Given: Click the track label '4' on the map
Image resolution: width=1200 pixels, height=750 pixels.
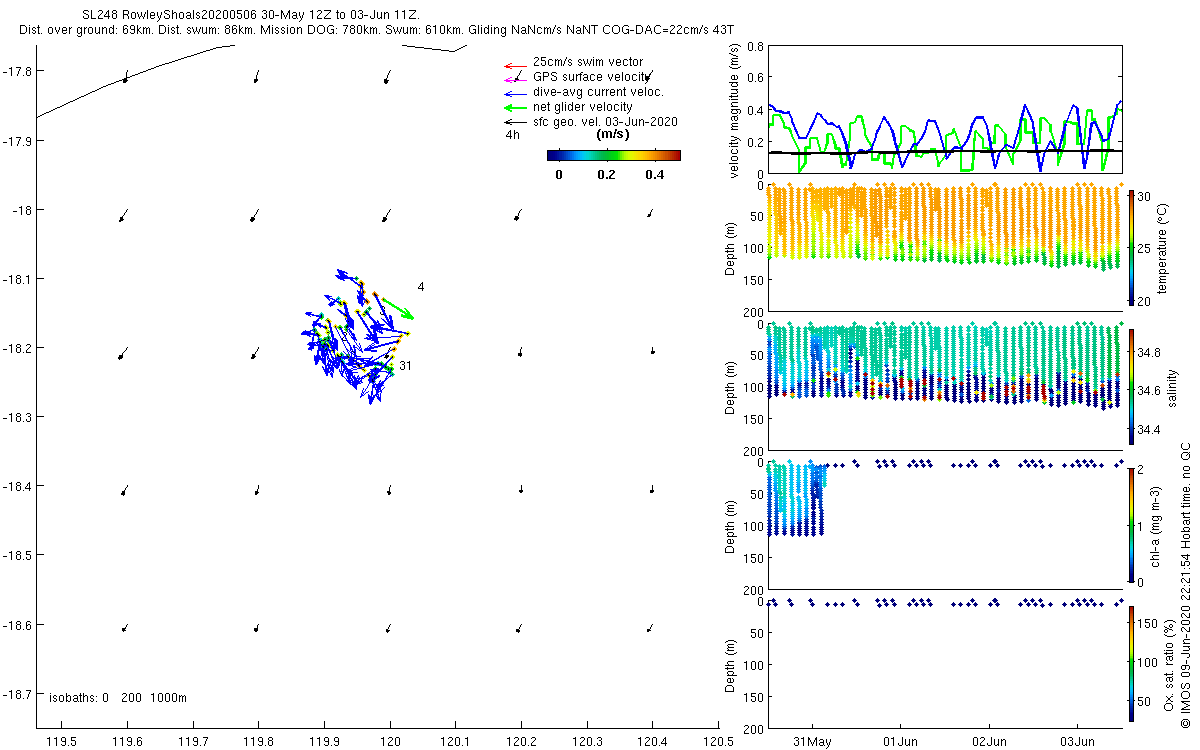Looking at the screenshot, I should pos(421,287).
